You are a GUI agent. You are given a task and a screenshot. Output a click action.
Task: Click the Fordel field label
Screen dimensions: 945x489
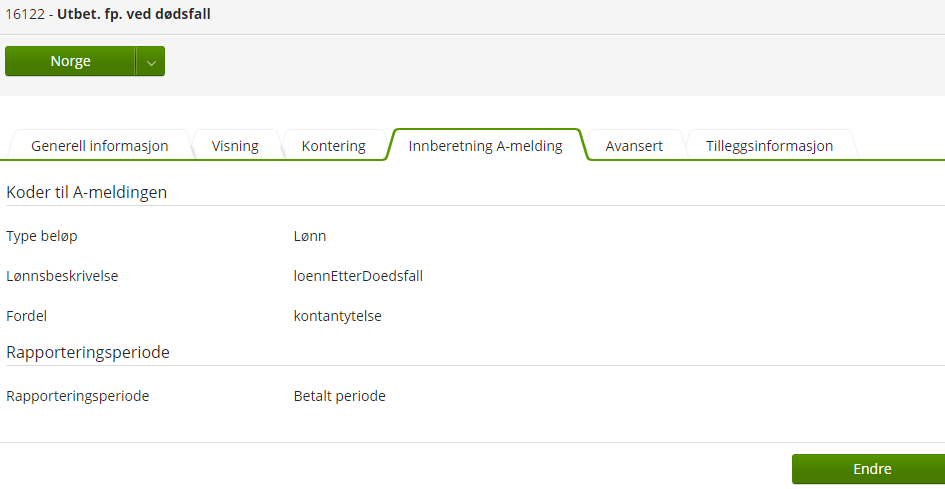(x=27, y=316)
